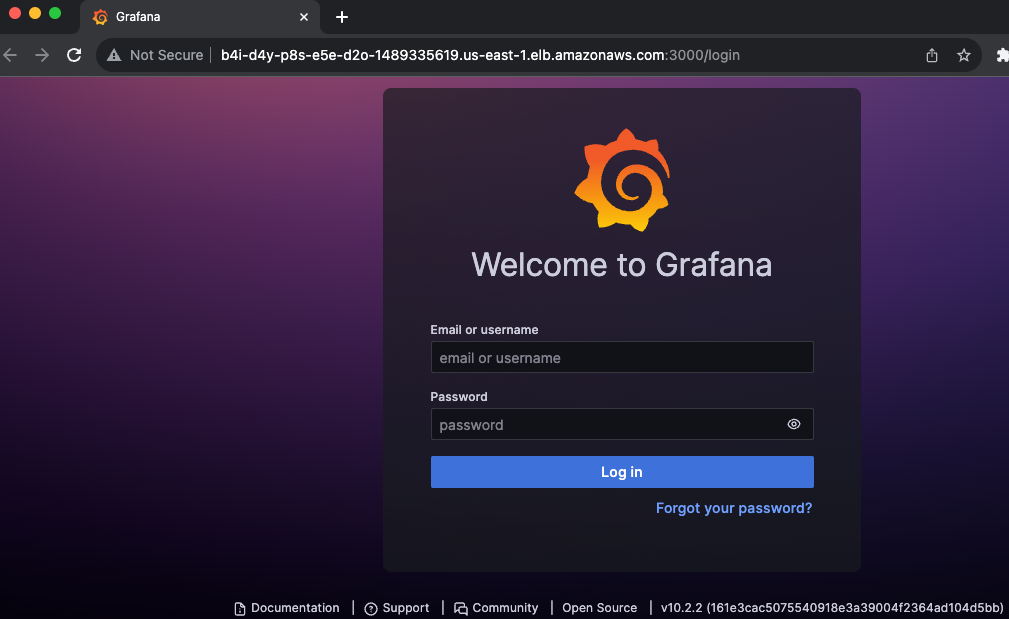Click the Email or username input field
The image size is (1009, 619).
622,357
